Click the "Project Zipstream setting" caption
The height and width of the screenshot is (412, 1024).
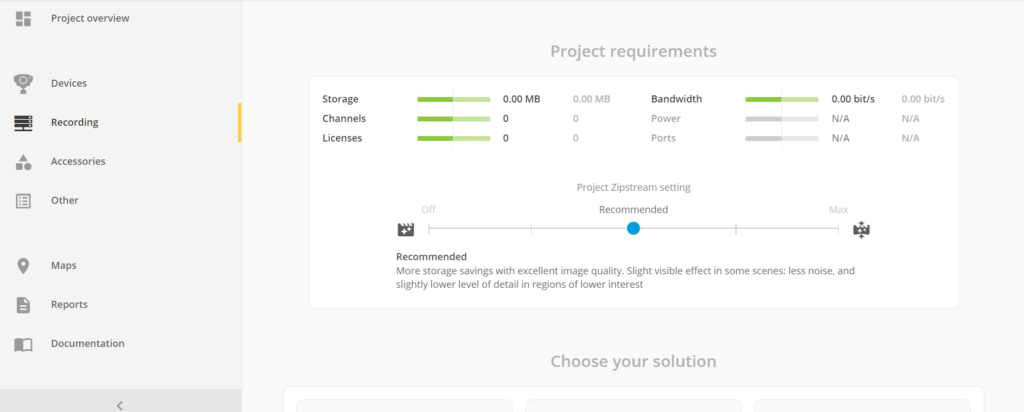click(x=633, y=187)
